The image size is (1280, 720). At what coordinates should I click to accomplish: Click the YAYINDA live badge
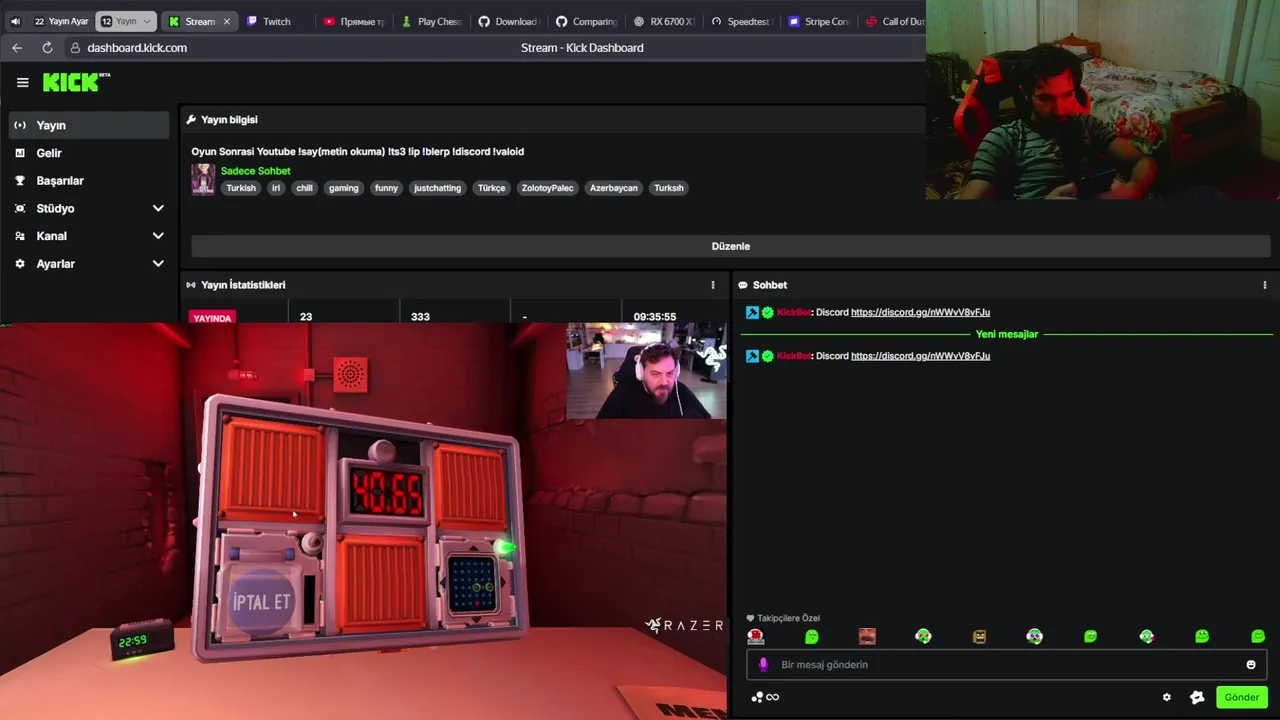tap(212, 317)
